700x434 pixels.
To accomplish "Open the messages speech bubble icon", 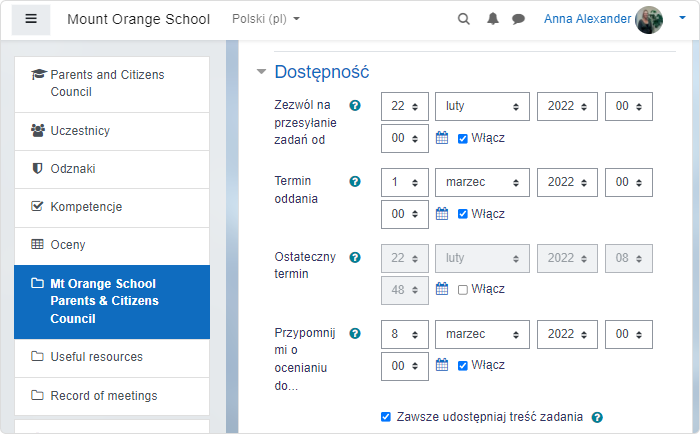I will pyautogui.click(x=518, y=19).
